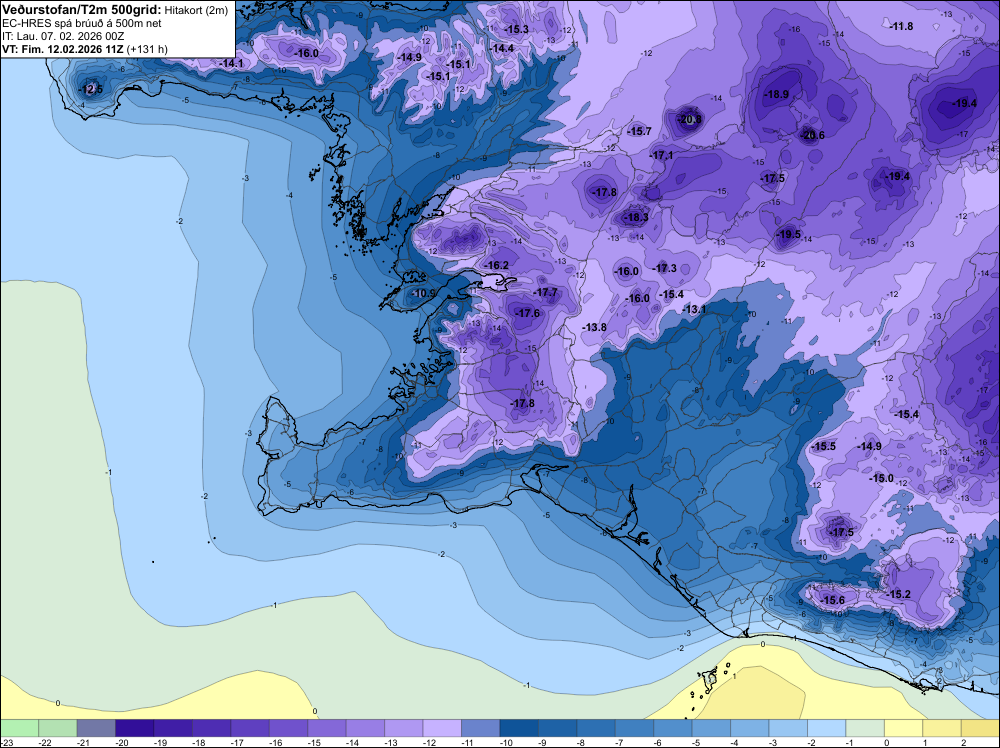The image size is (1000, 748).
Task: Click the 'VT: Fim. 12.02.2026 11Z' valid time
Action: tap(63, 49)
